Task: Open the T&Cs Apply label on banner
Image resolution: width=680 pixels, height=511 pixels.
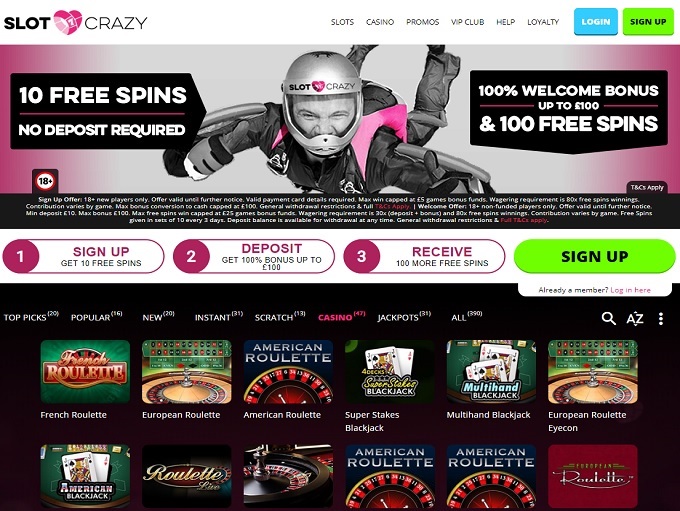Action: point(647,187)
